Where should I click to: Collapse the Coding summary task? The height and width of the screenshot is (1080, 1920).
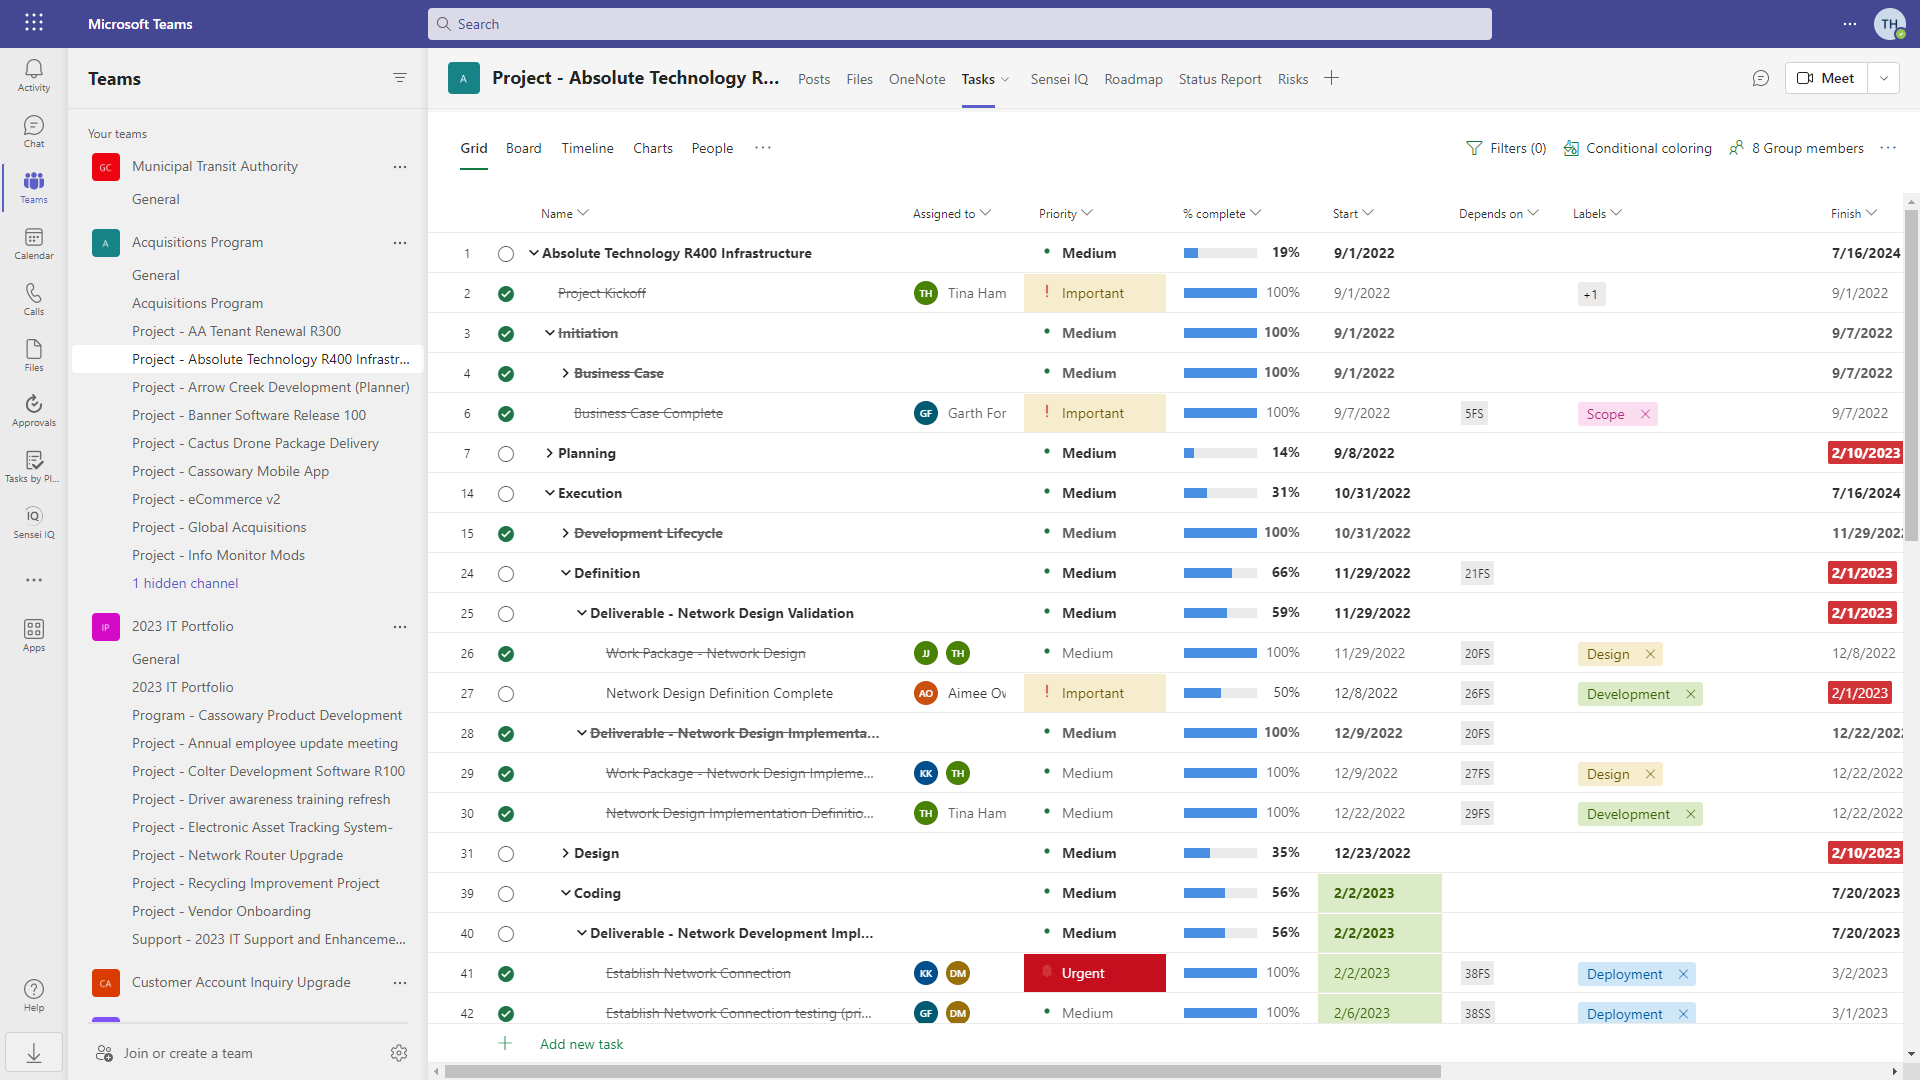pyautogui.click(x=565, y=893)
